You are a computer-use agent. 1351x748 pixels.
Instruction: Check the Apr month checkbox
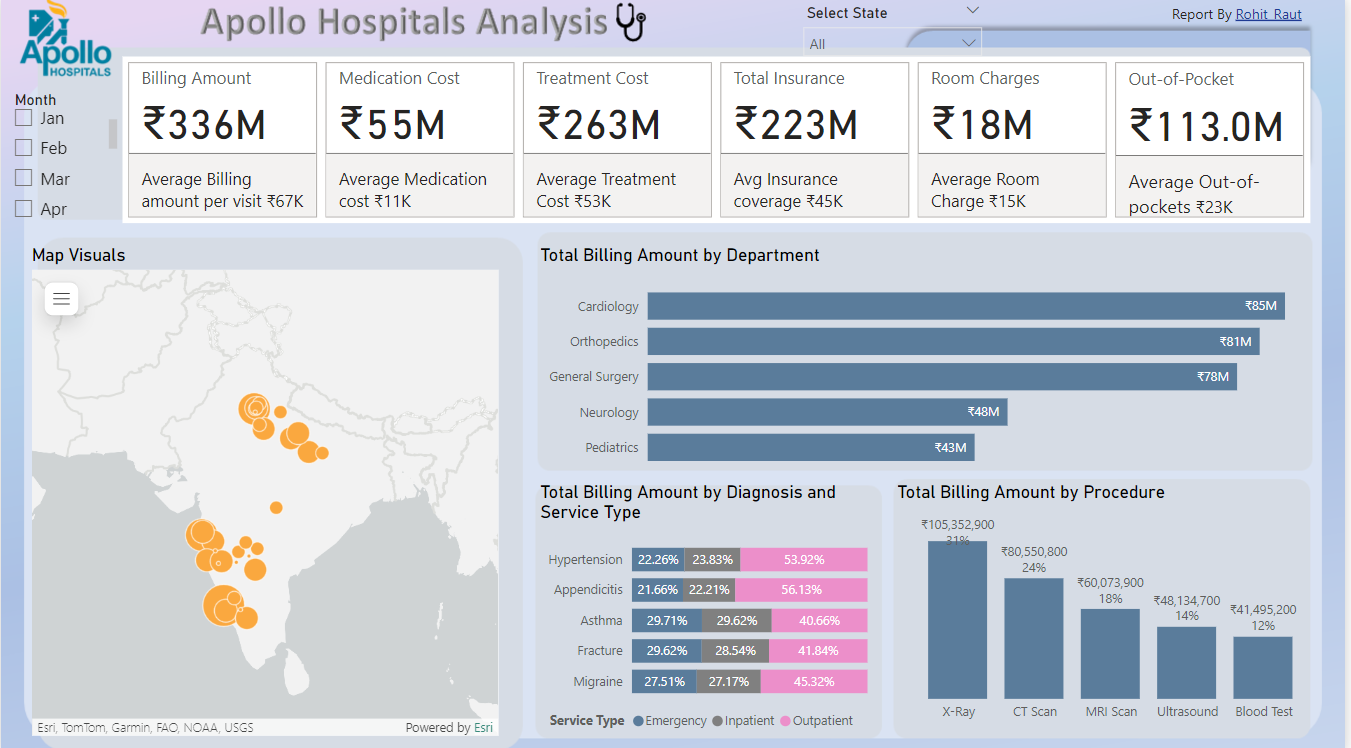coord(24,209)
